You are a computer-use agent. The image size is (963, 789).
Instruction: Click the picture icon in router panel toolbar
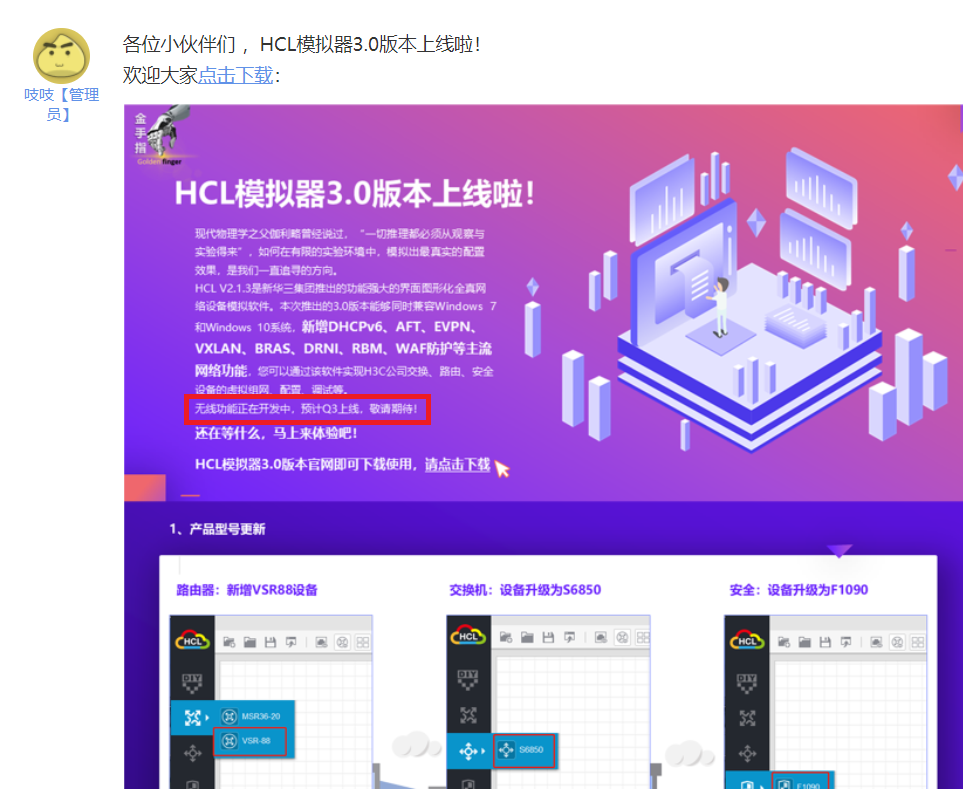[321, 642]
